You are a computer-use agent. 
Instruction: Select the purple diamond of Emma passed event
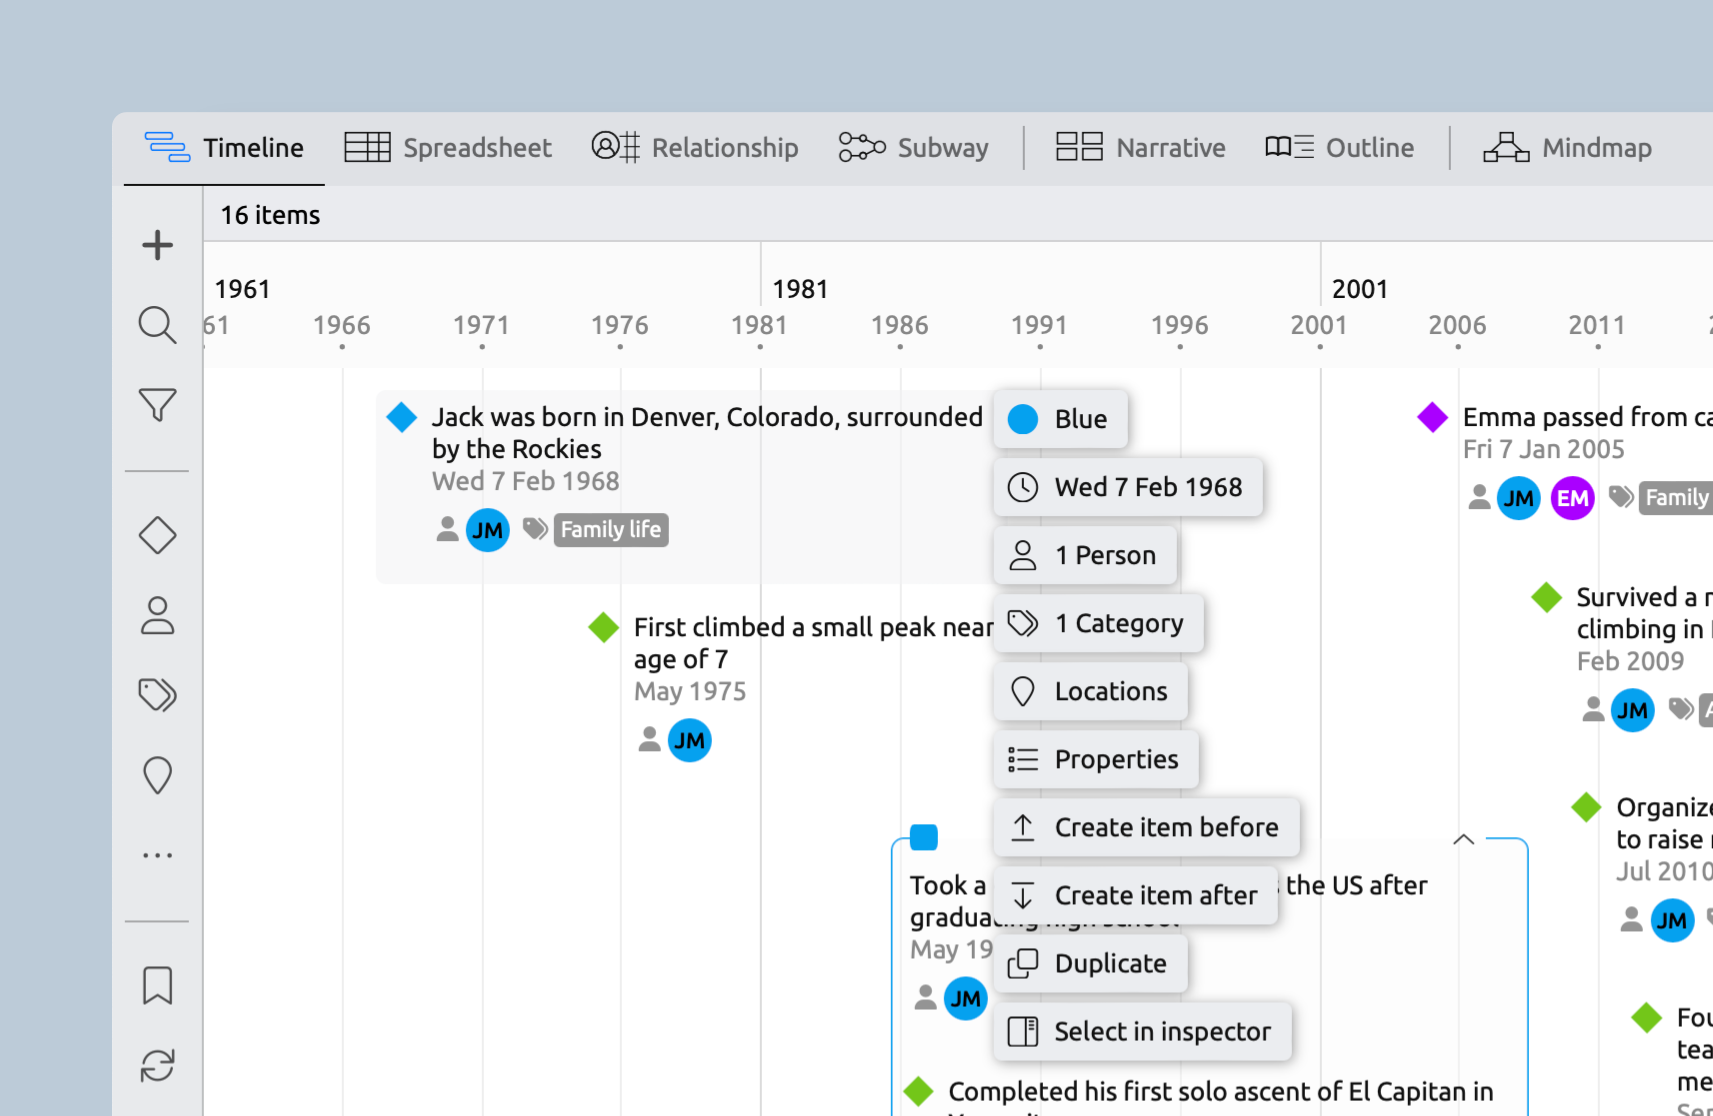1433,417
